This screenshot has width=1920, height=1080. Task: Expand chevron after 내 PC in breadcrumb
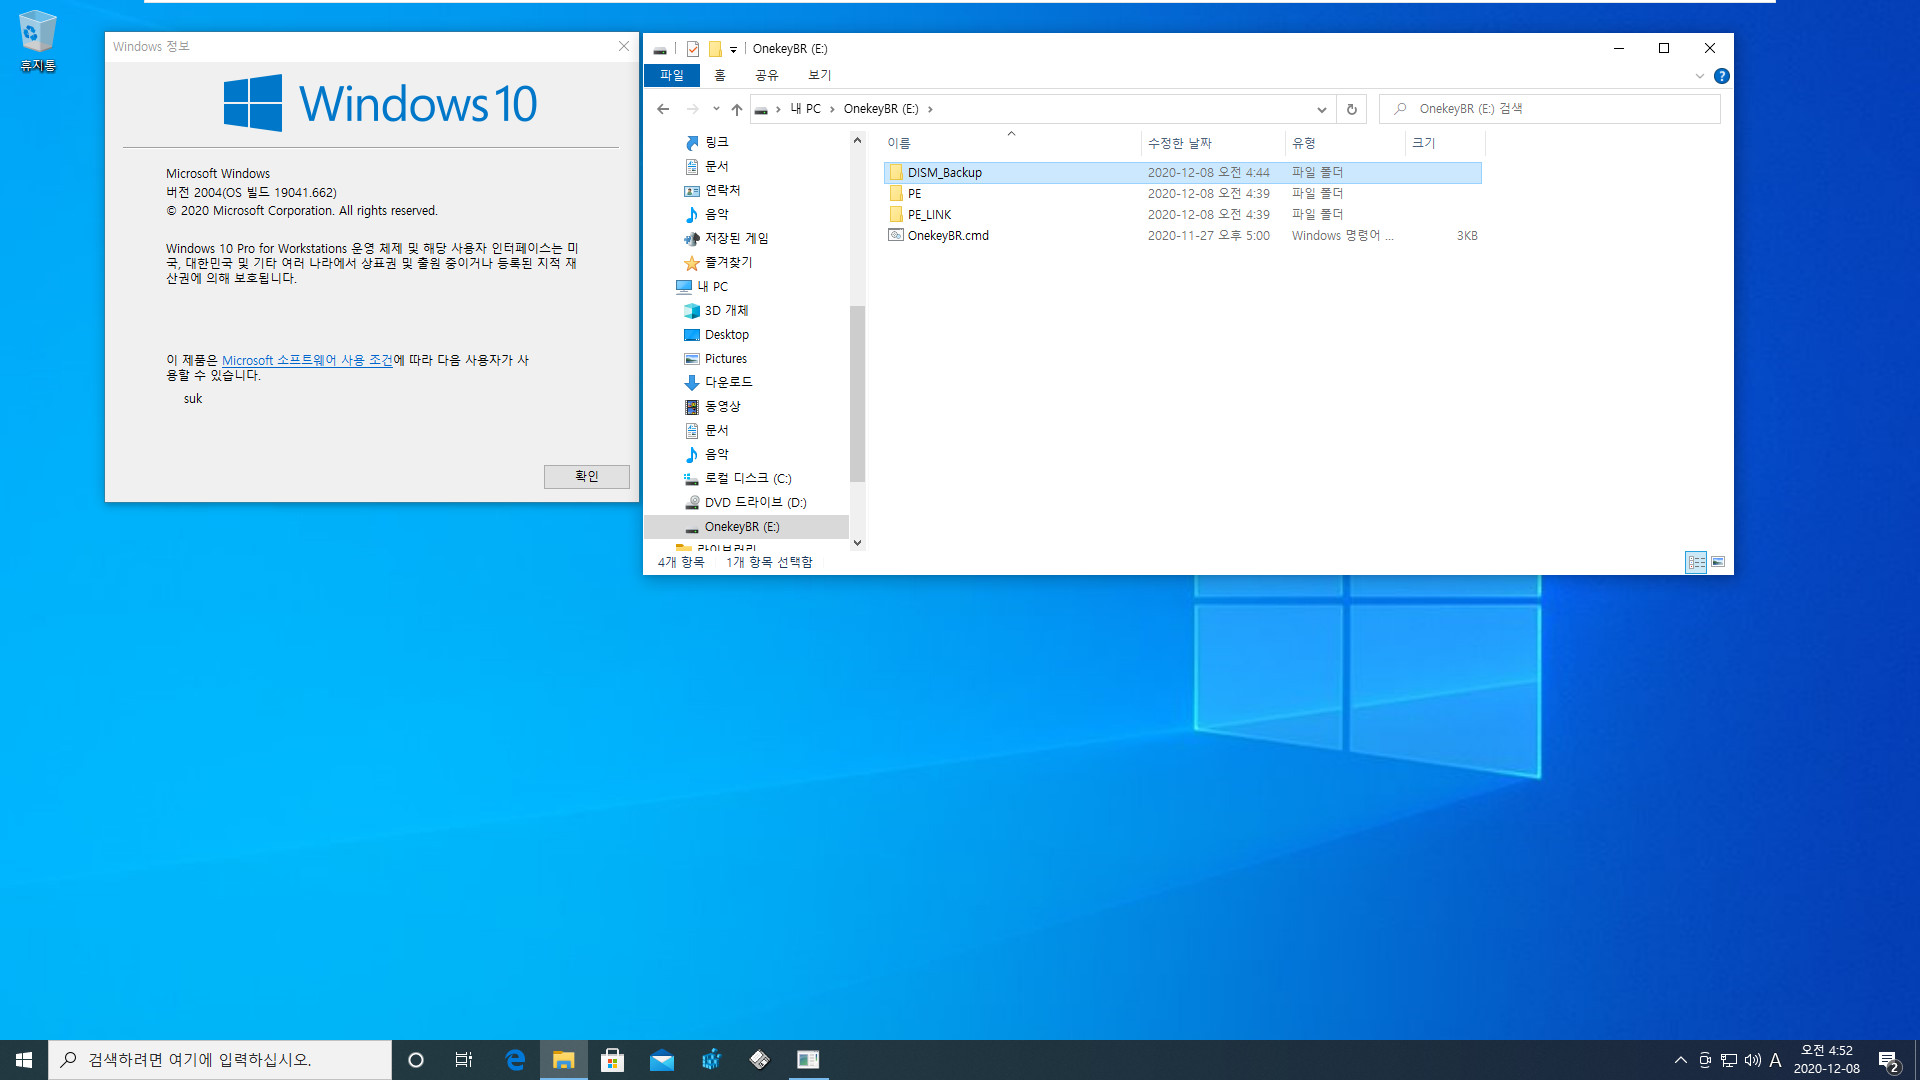832,109
